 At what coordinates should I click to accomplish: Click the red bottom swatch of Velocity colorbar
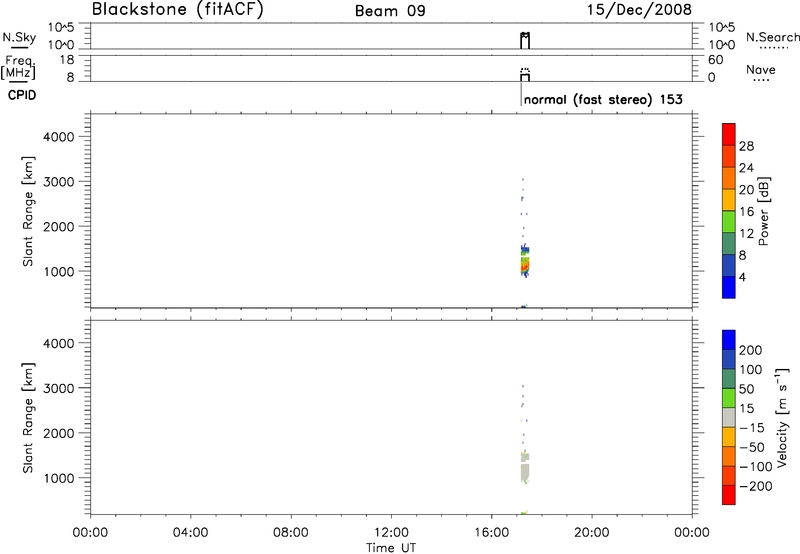click(x=729, y=495)
